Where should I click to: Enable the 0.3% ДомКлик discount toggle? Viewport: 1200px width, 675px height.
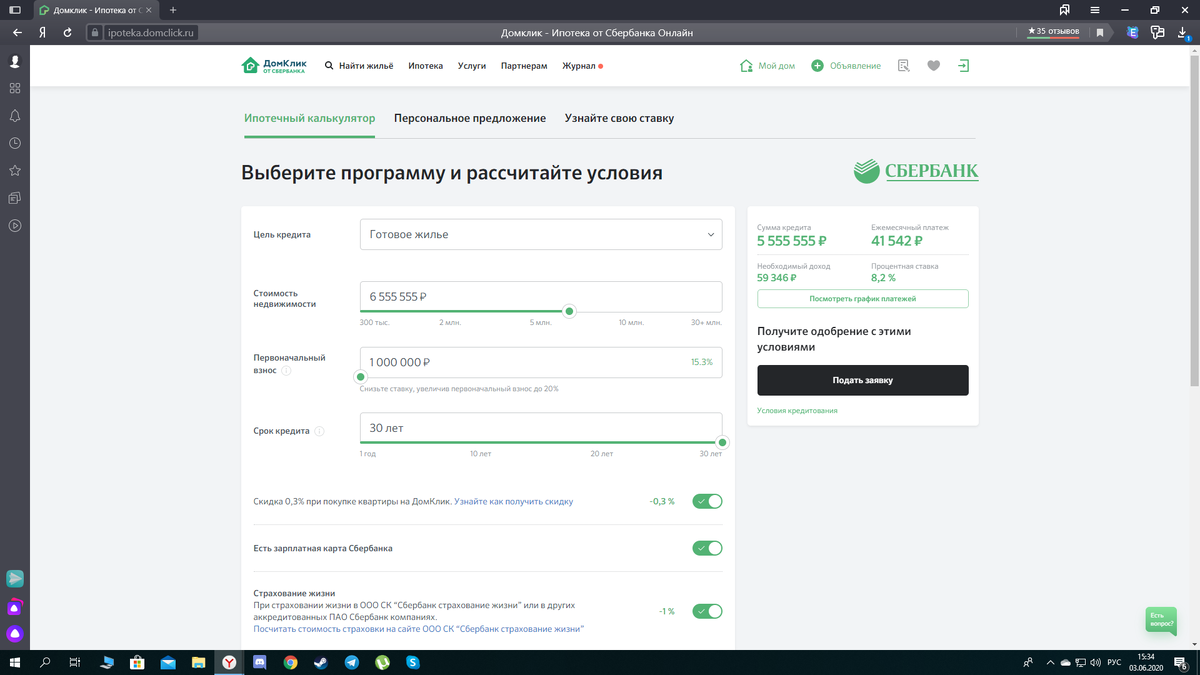click(x=706, y=500)
